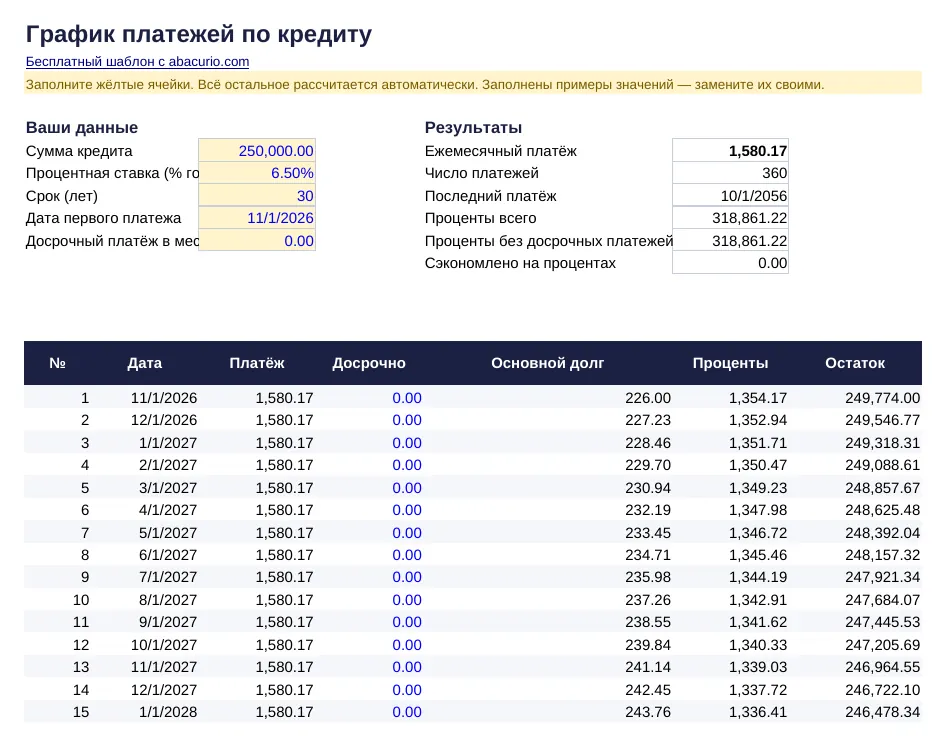Click the page title График платежей по кредиту
946x746 pixels.
click(198, 34)
